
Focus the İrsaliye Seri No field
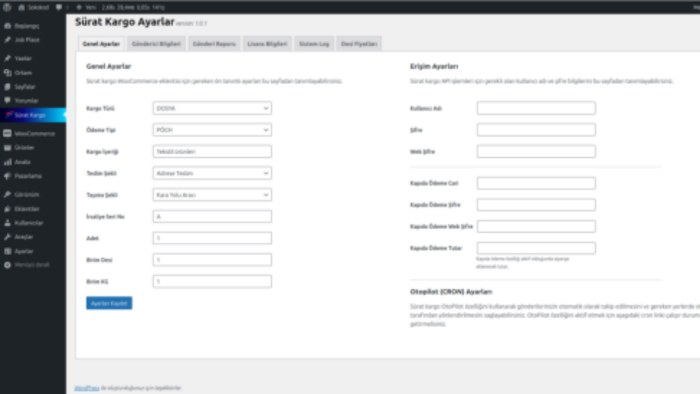click(212, 216)
